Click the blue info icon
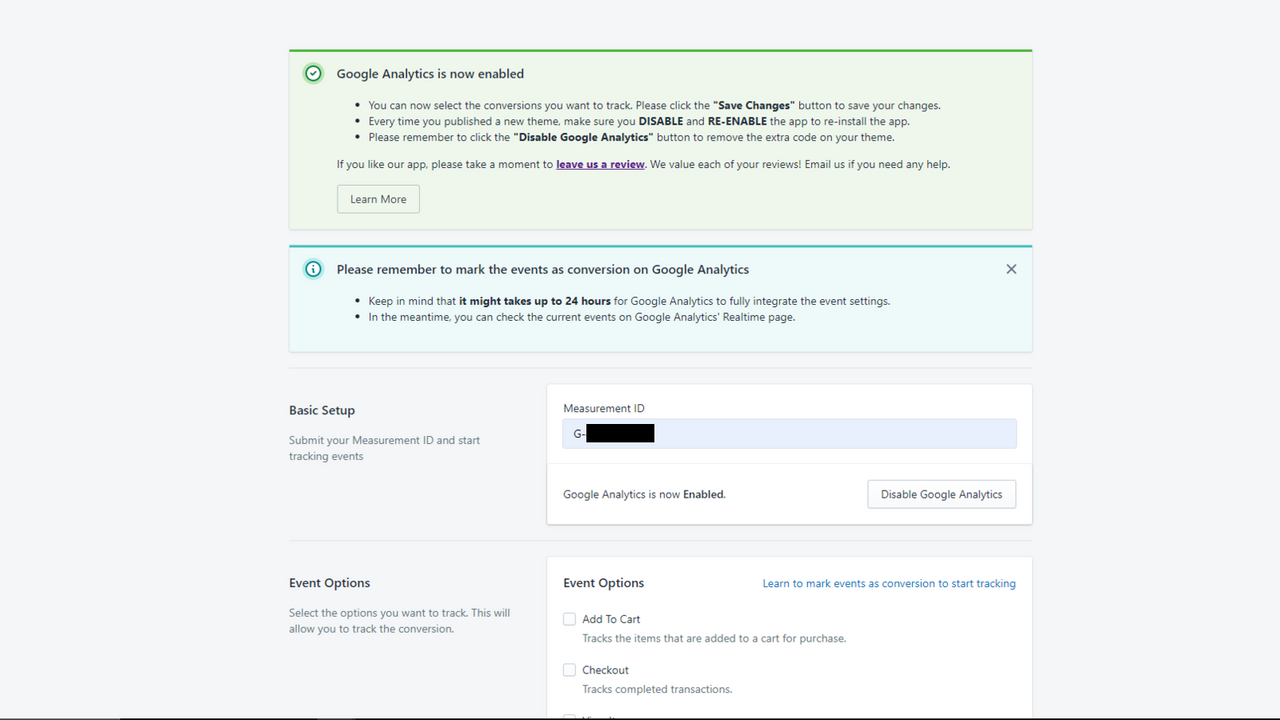Viewport: 1280px width, 720px height. (313, 269)
